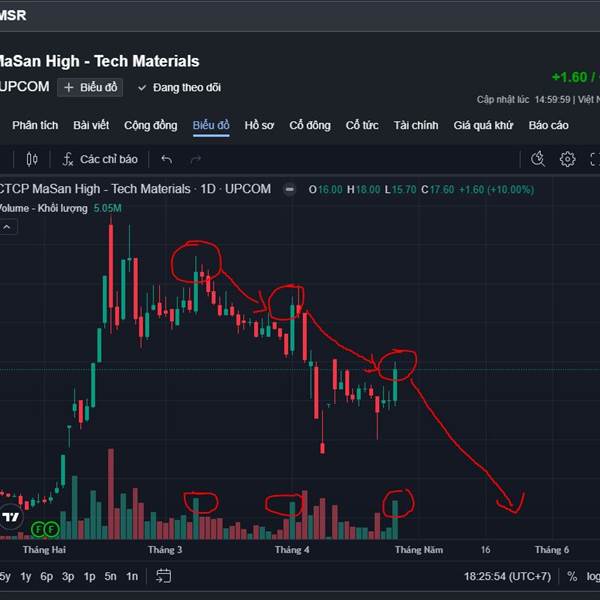Open the quick search lightning icon
The image size is (600, 600).
coord(538,159)
